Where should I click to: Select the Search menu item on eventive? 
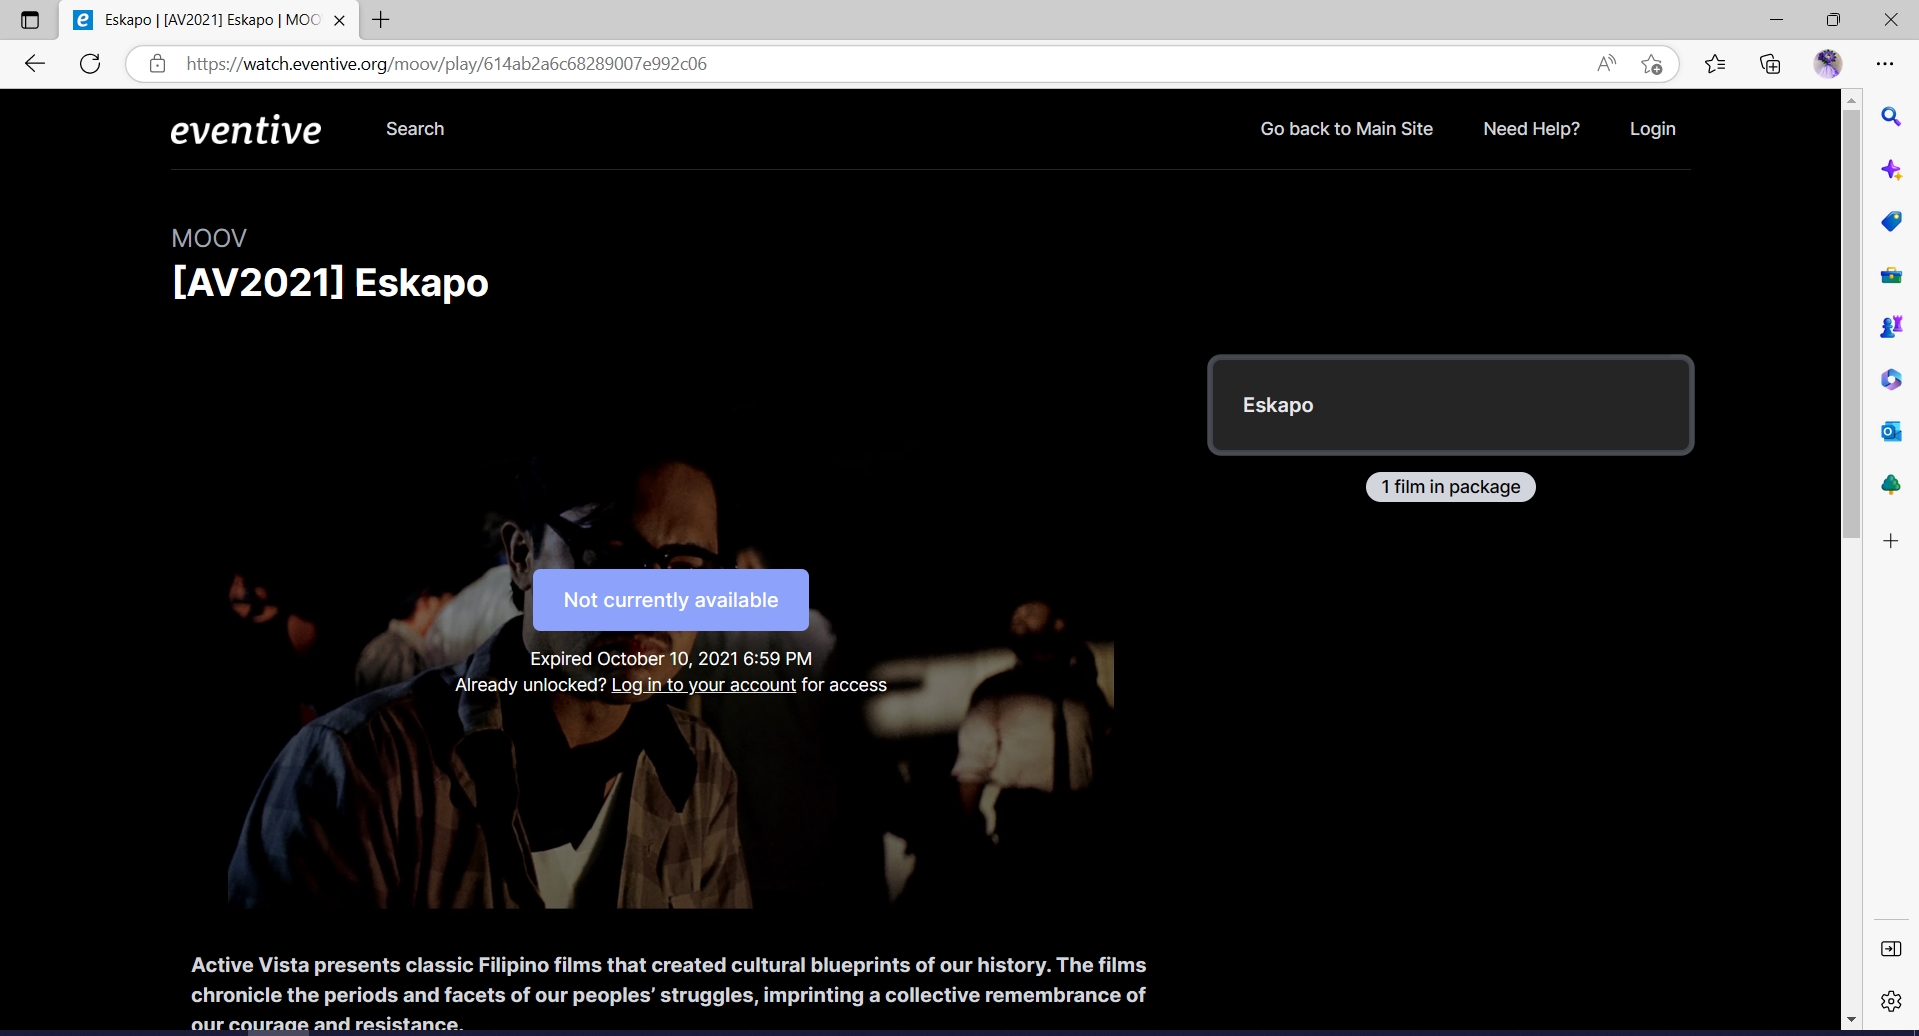[x=414, y=128]
